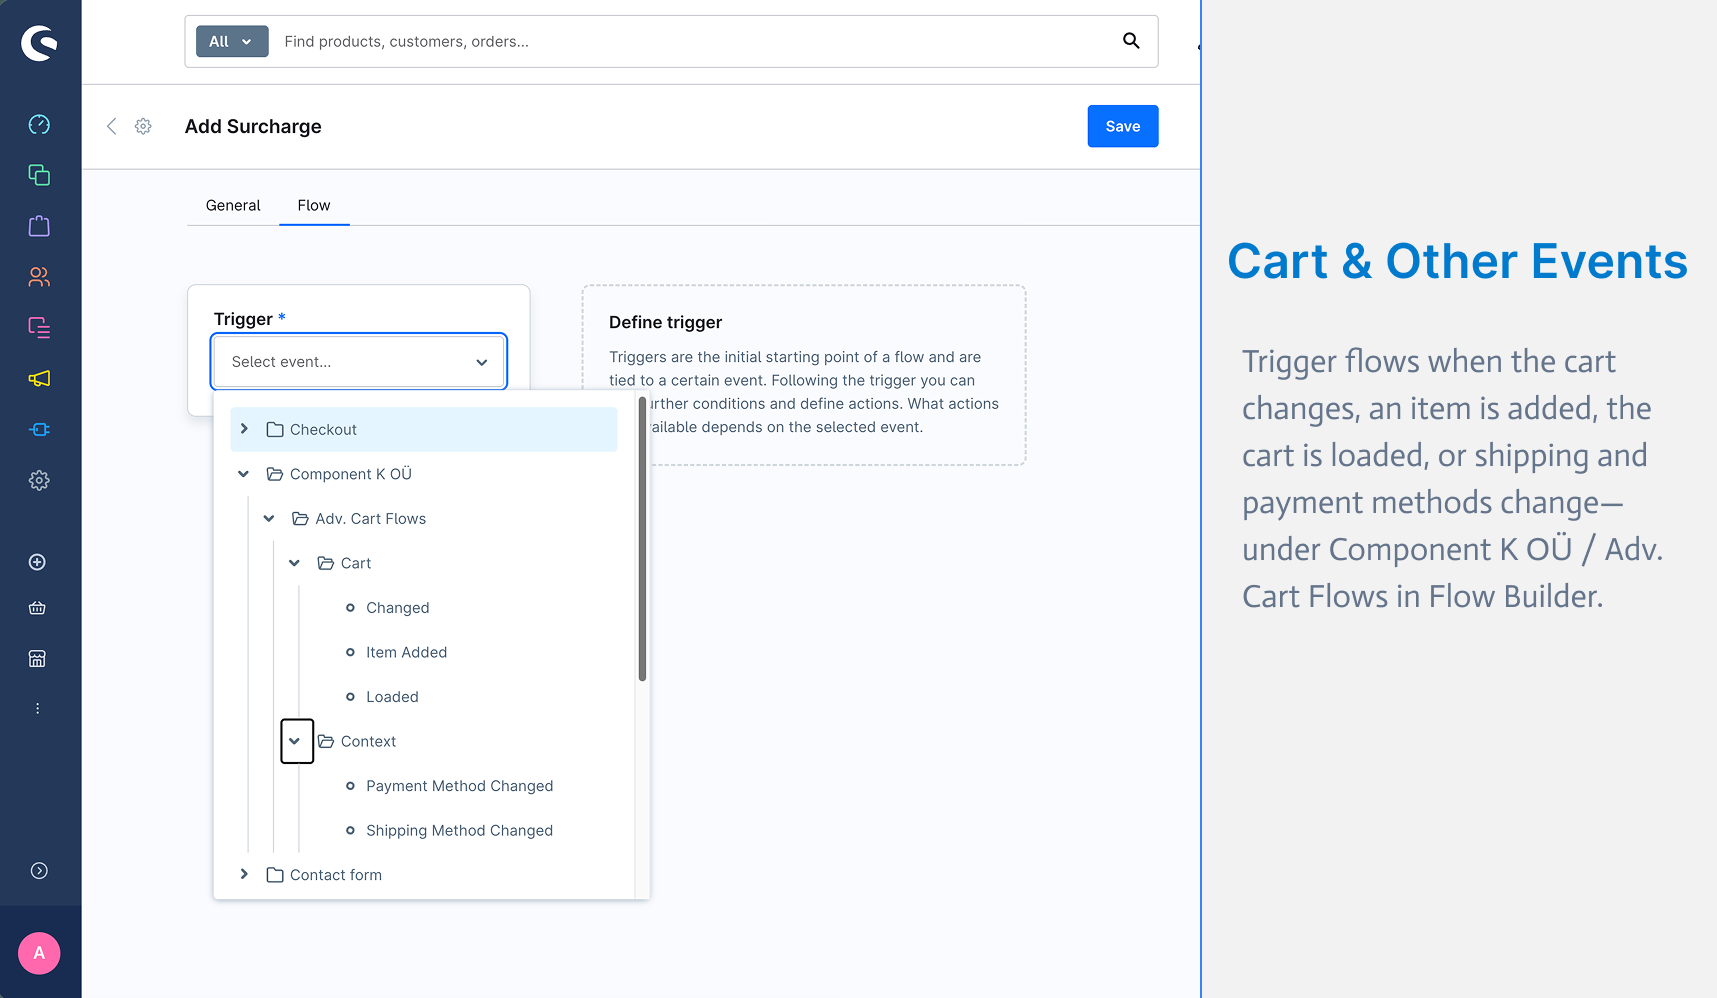Viewport: 1717px width, 998px height.
Task: Collapse the Adv. Cart Flows chevron
Action: pyautogui.click(x=269, y=518)
